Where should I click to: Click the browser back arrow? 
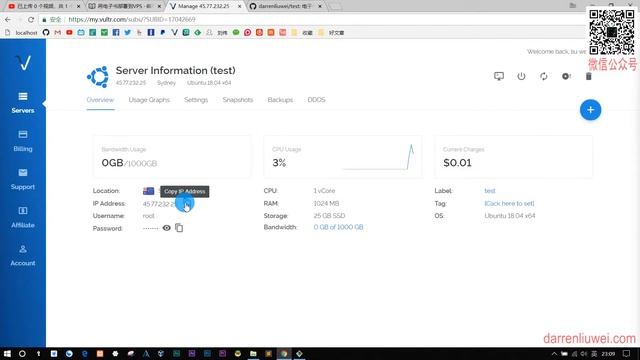tap(8, 19)
